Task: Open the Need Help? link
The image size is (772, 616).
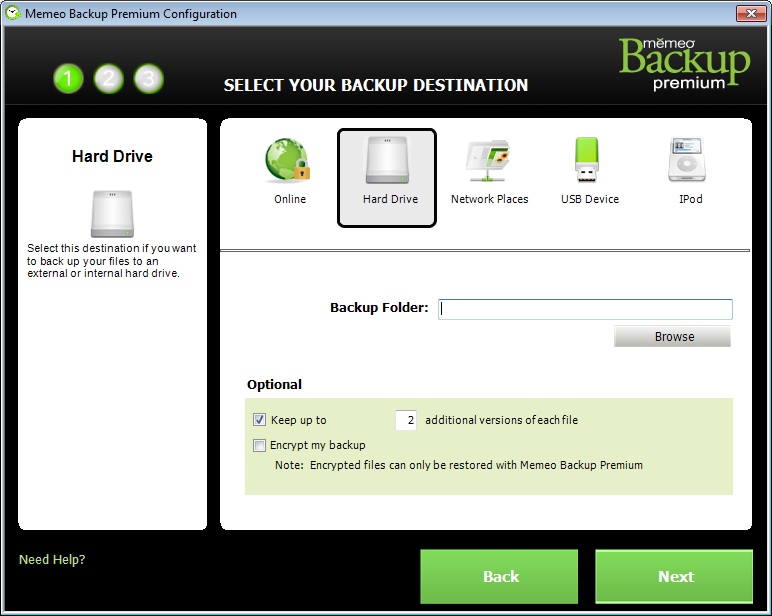Action: tap(52, 560)
